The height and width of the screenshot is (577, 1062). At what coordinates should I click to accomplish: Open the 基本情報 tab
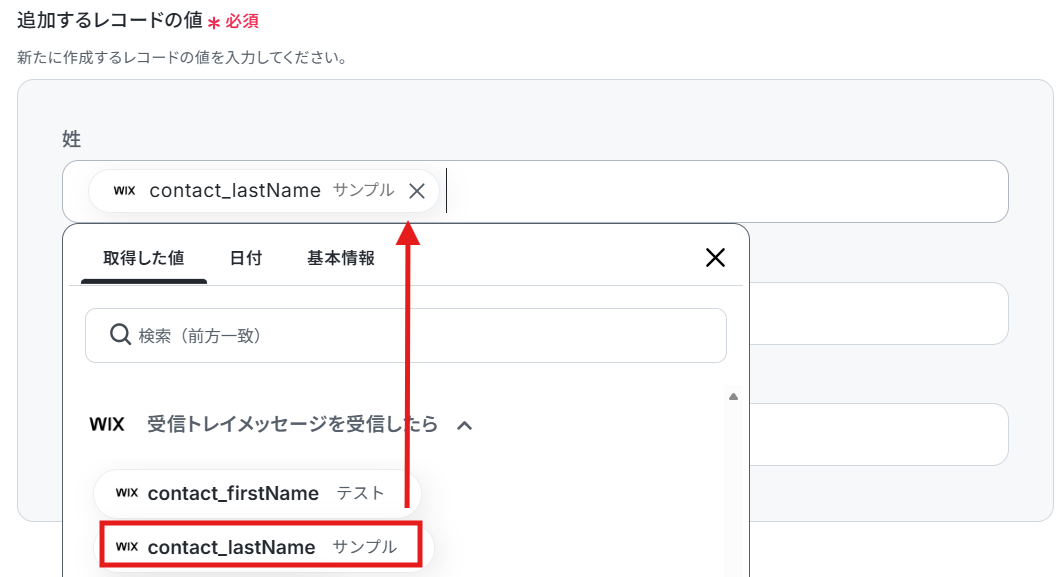coord(341,258)
